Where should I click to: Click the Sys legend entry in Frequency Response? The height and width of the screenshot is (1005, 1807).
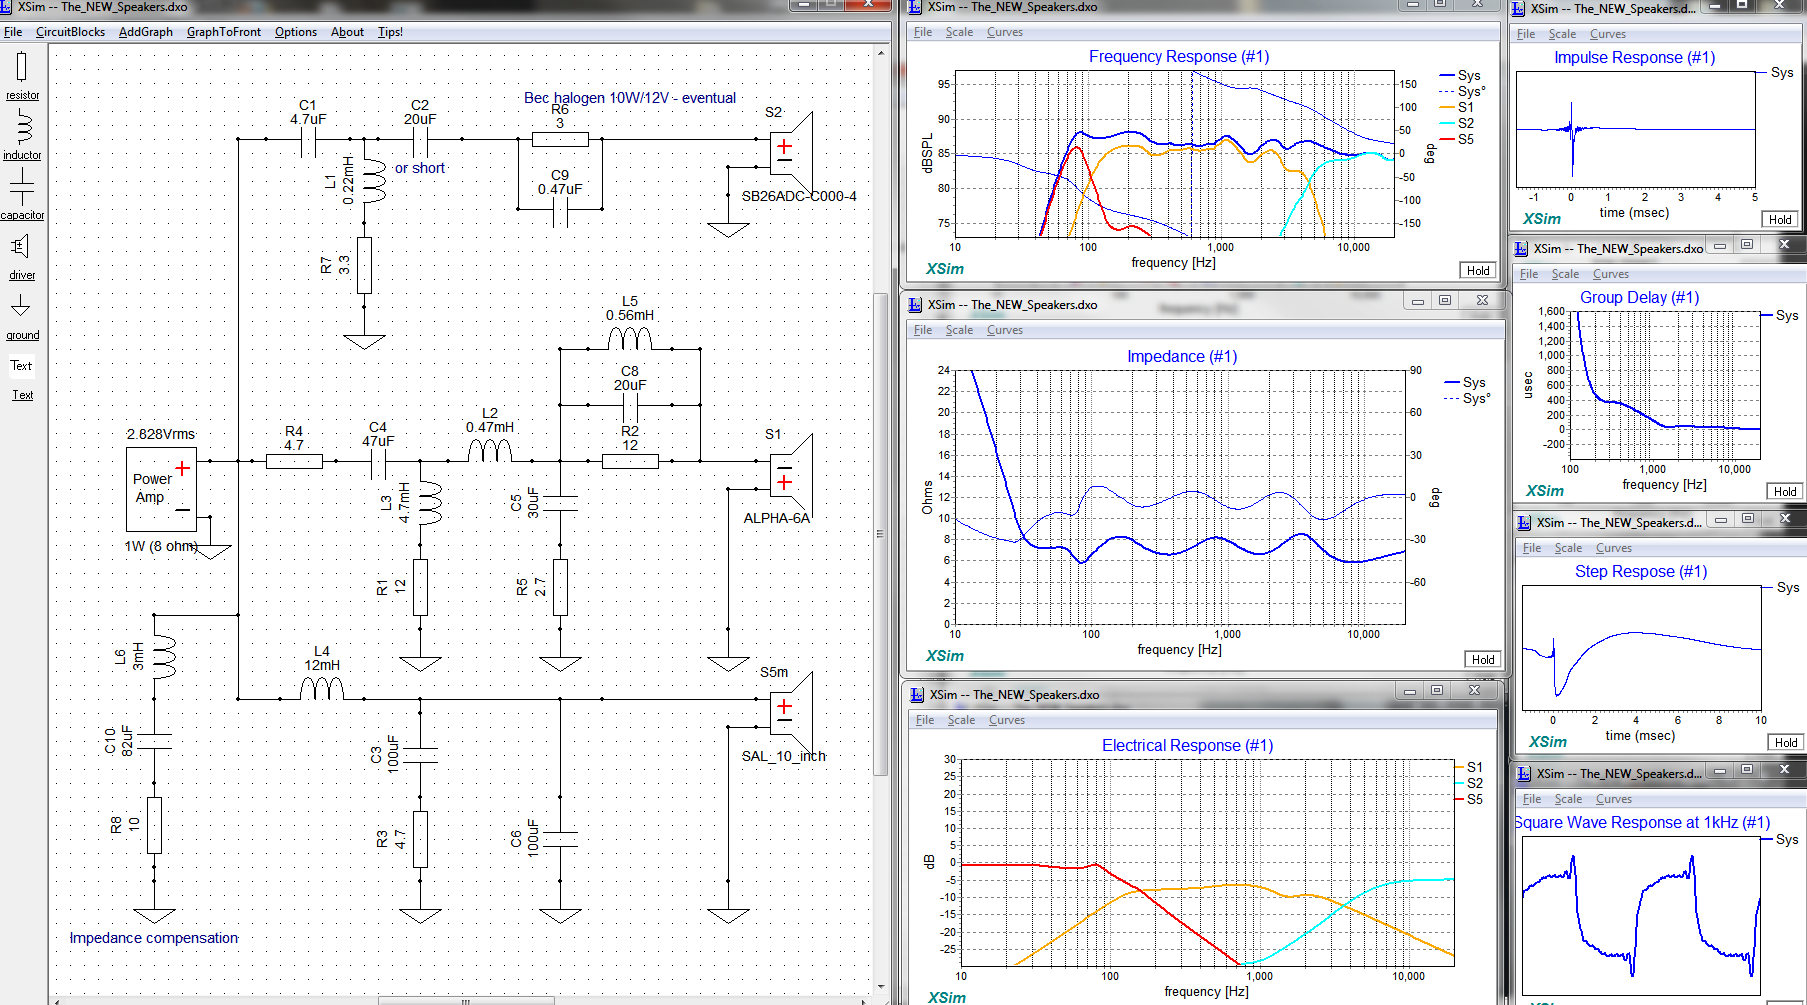tap(1460, 76)
